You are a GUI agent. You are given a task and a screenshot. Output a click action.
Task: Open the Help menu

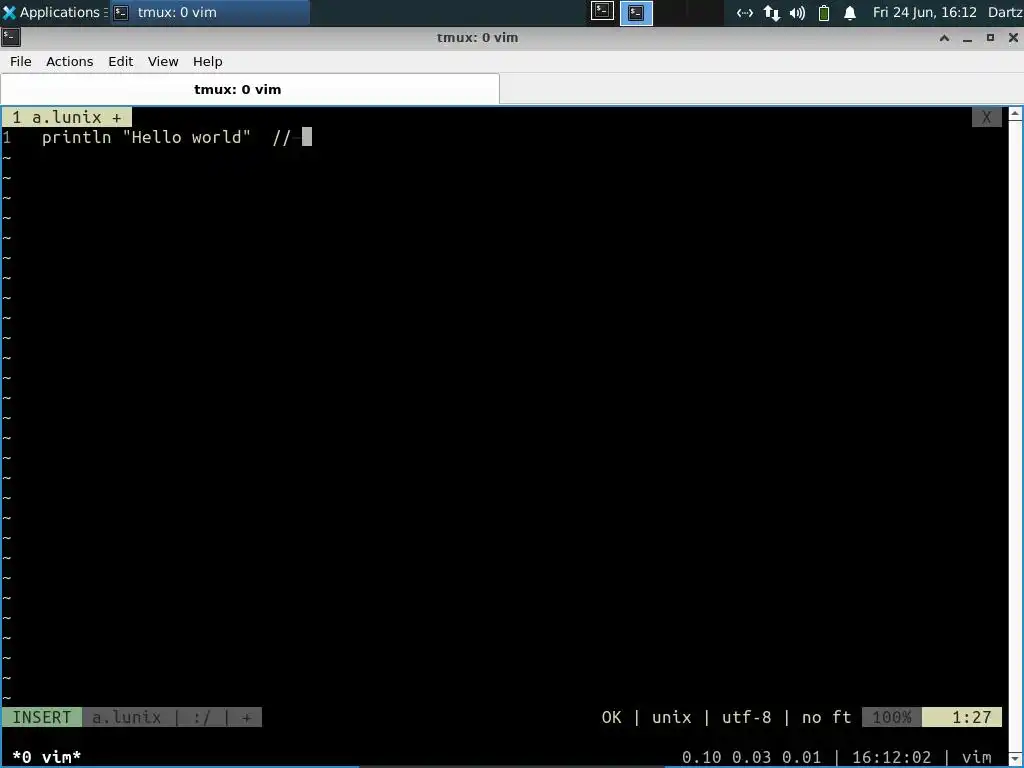208,61
